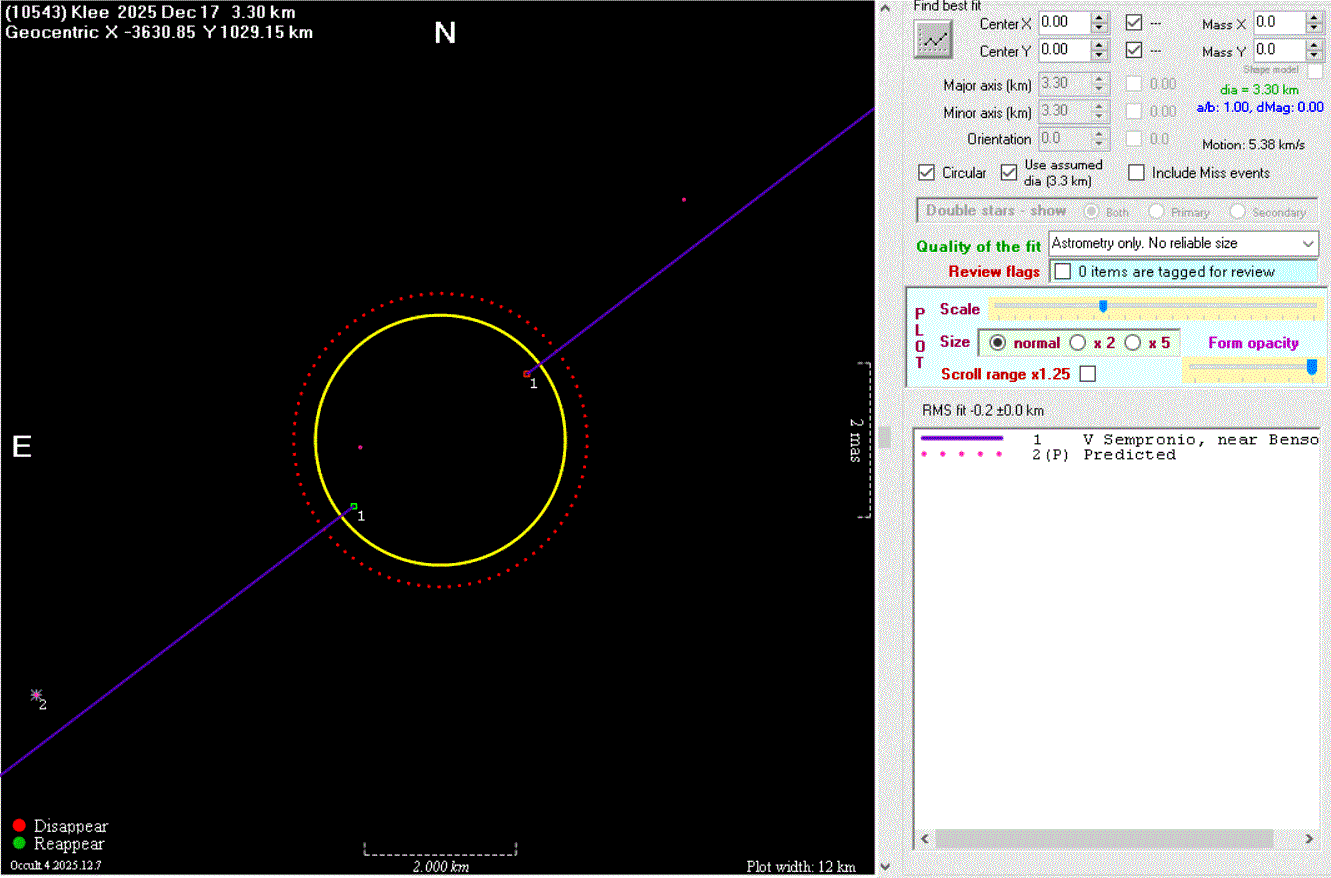
Task: Click the Disappear marker at chord 1's upper end
Action: 527,374
